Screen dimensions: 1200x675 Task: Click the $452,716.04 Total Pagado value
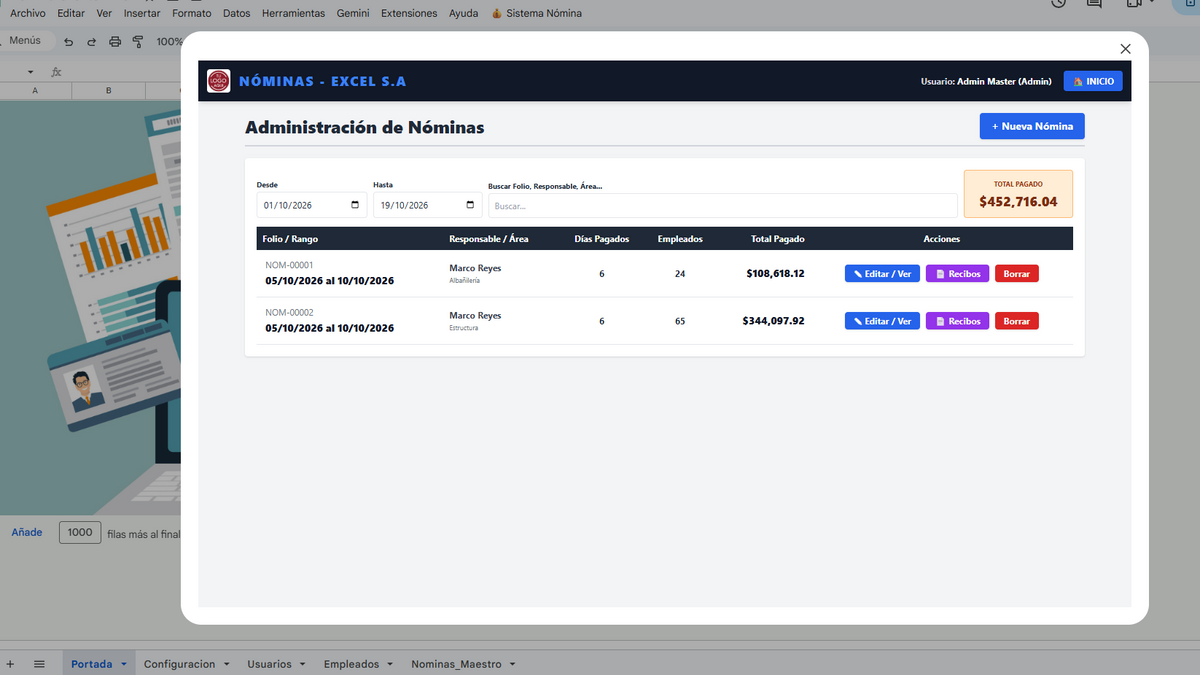coord(1018,201)
